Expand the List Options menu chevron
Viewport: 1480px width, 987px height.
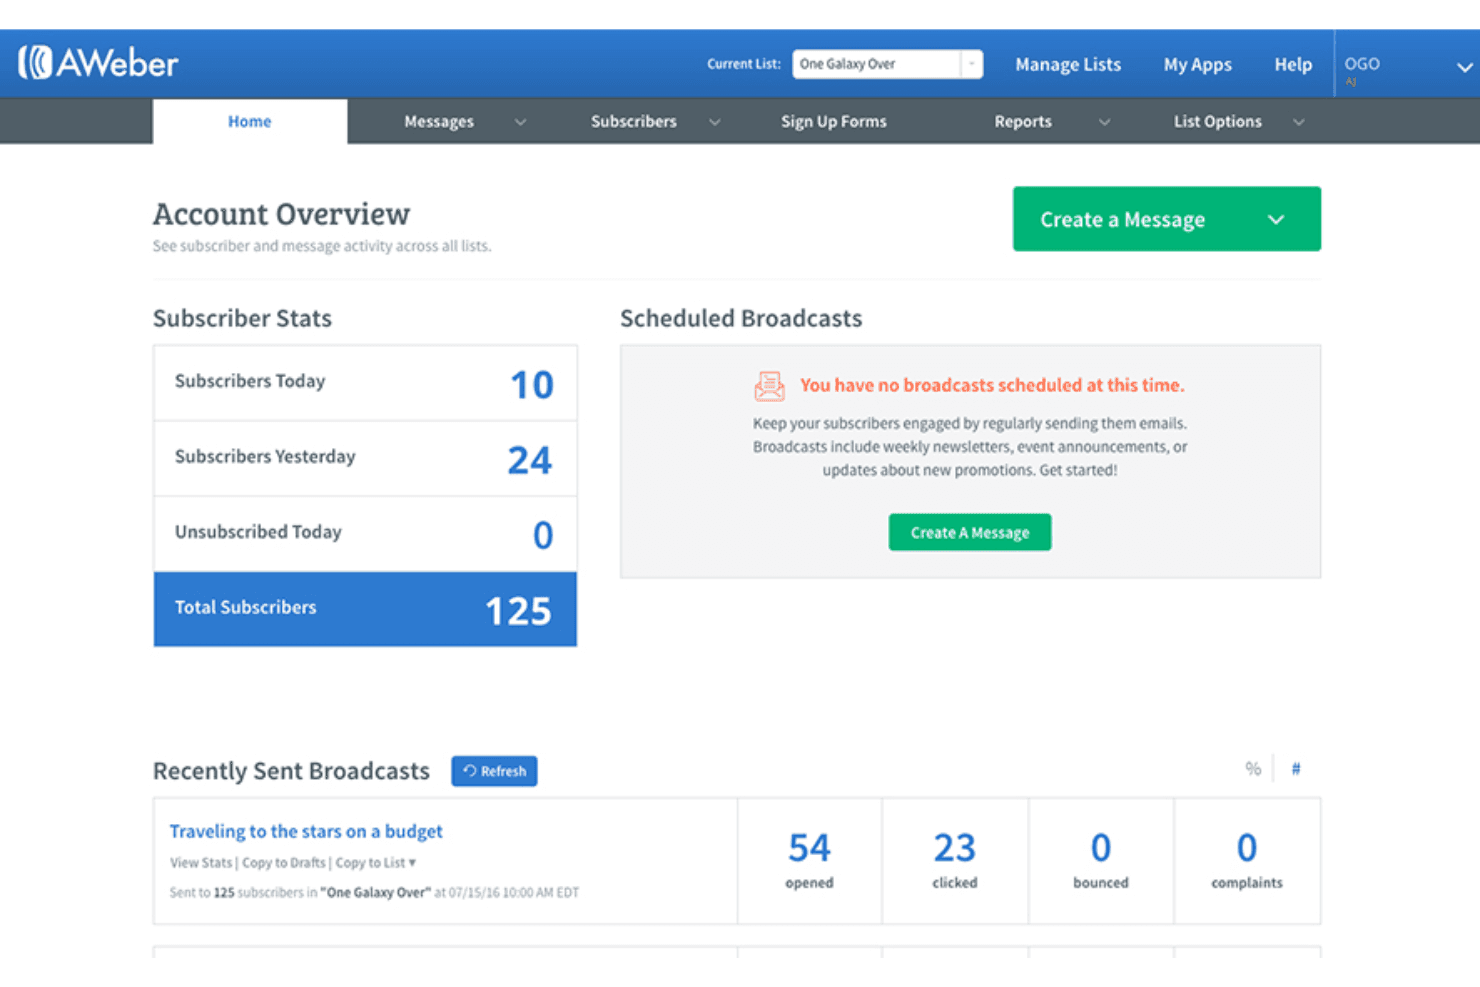tap(1298, 122)
